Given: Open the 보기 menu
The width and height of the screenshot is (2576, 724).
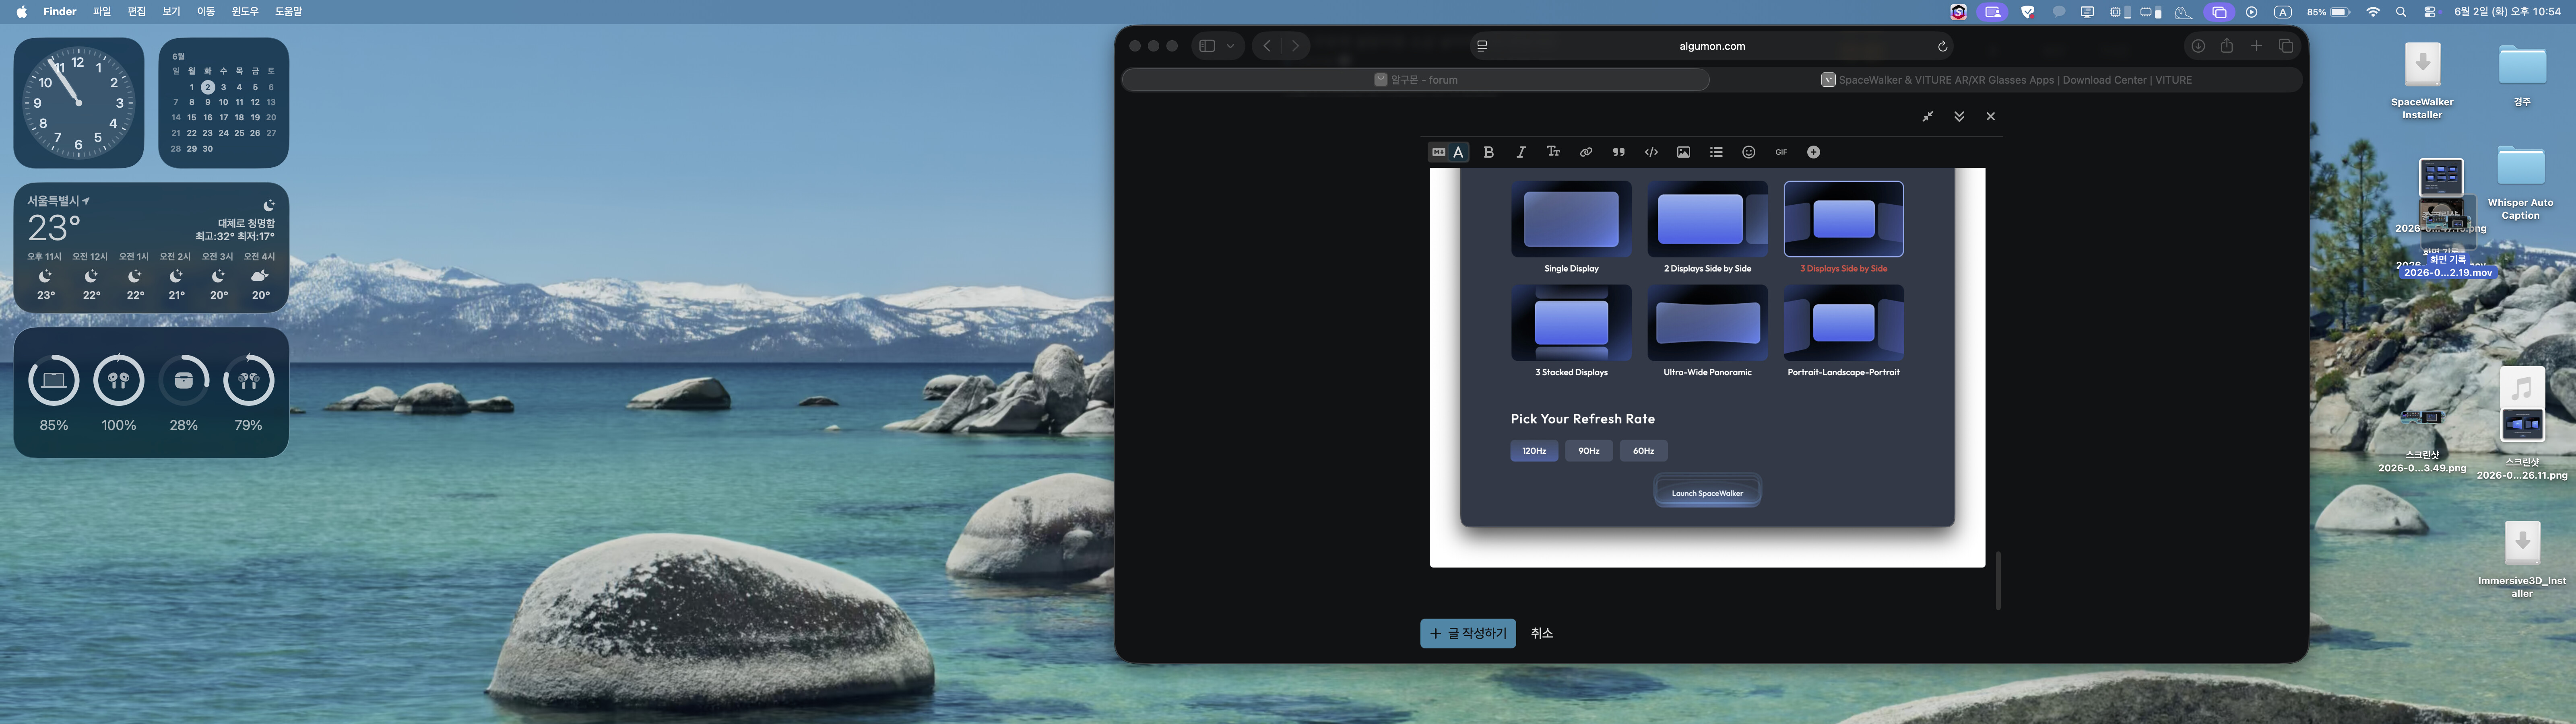Looking at the screenshot, I should click(171, 12).
